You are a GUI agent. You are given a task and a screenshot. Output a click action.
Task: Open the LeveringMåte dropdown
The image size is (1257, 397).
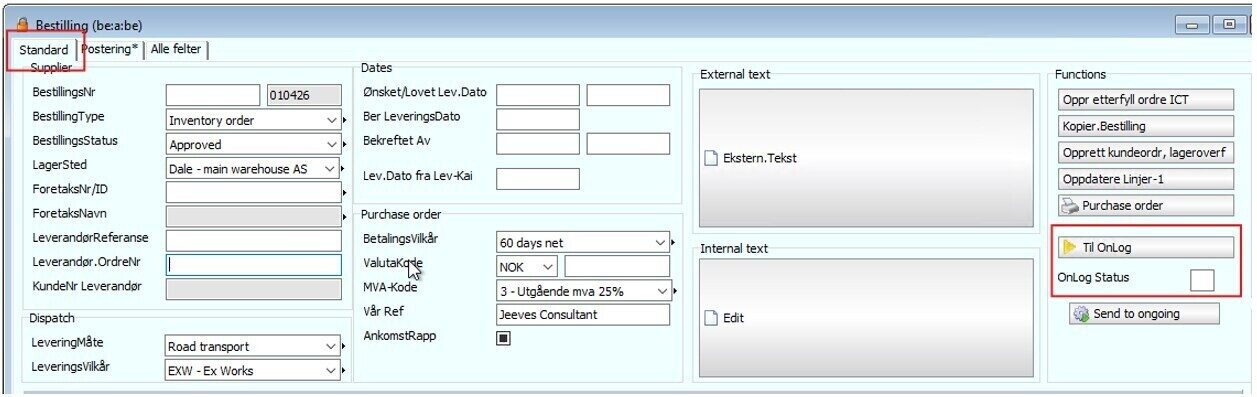click(333, 346)
